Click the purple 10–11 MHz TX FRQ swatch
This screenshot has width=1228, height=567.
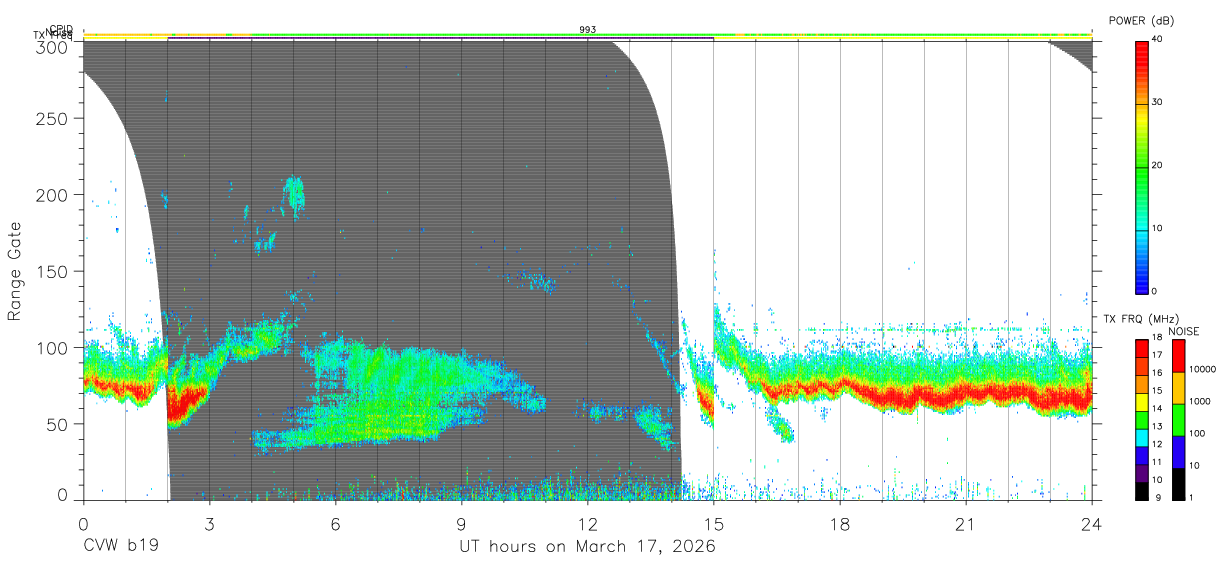(1141, 473)
